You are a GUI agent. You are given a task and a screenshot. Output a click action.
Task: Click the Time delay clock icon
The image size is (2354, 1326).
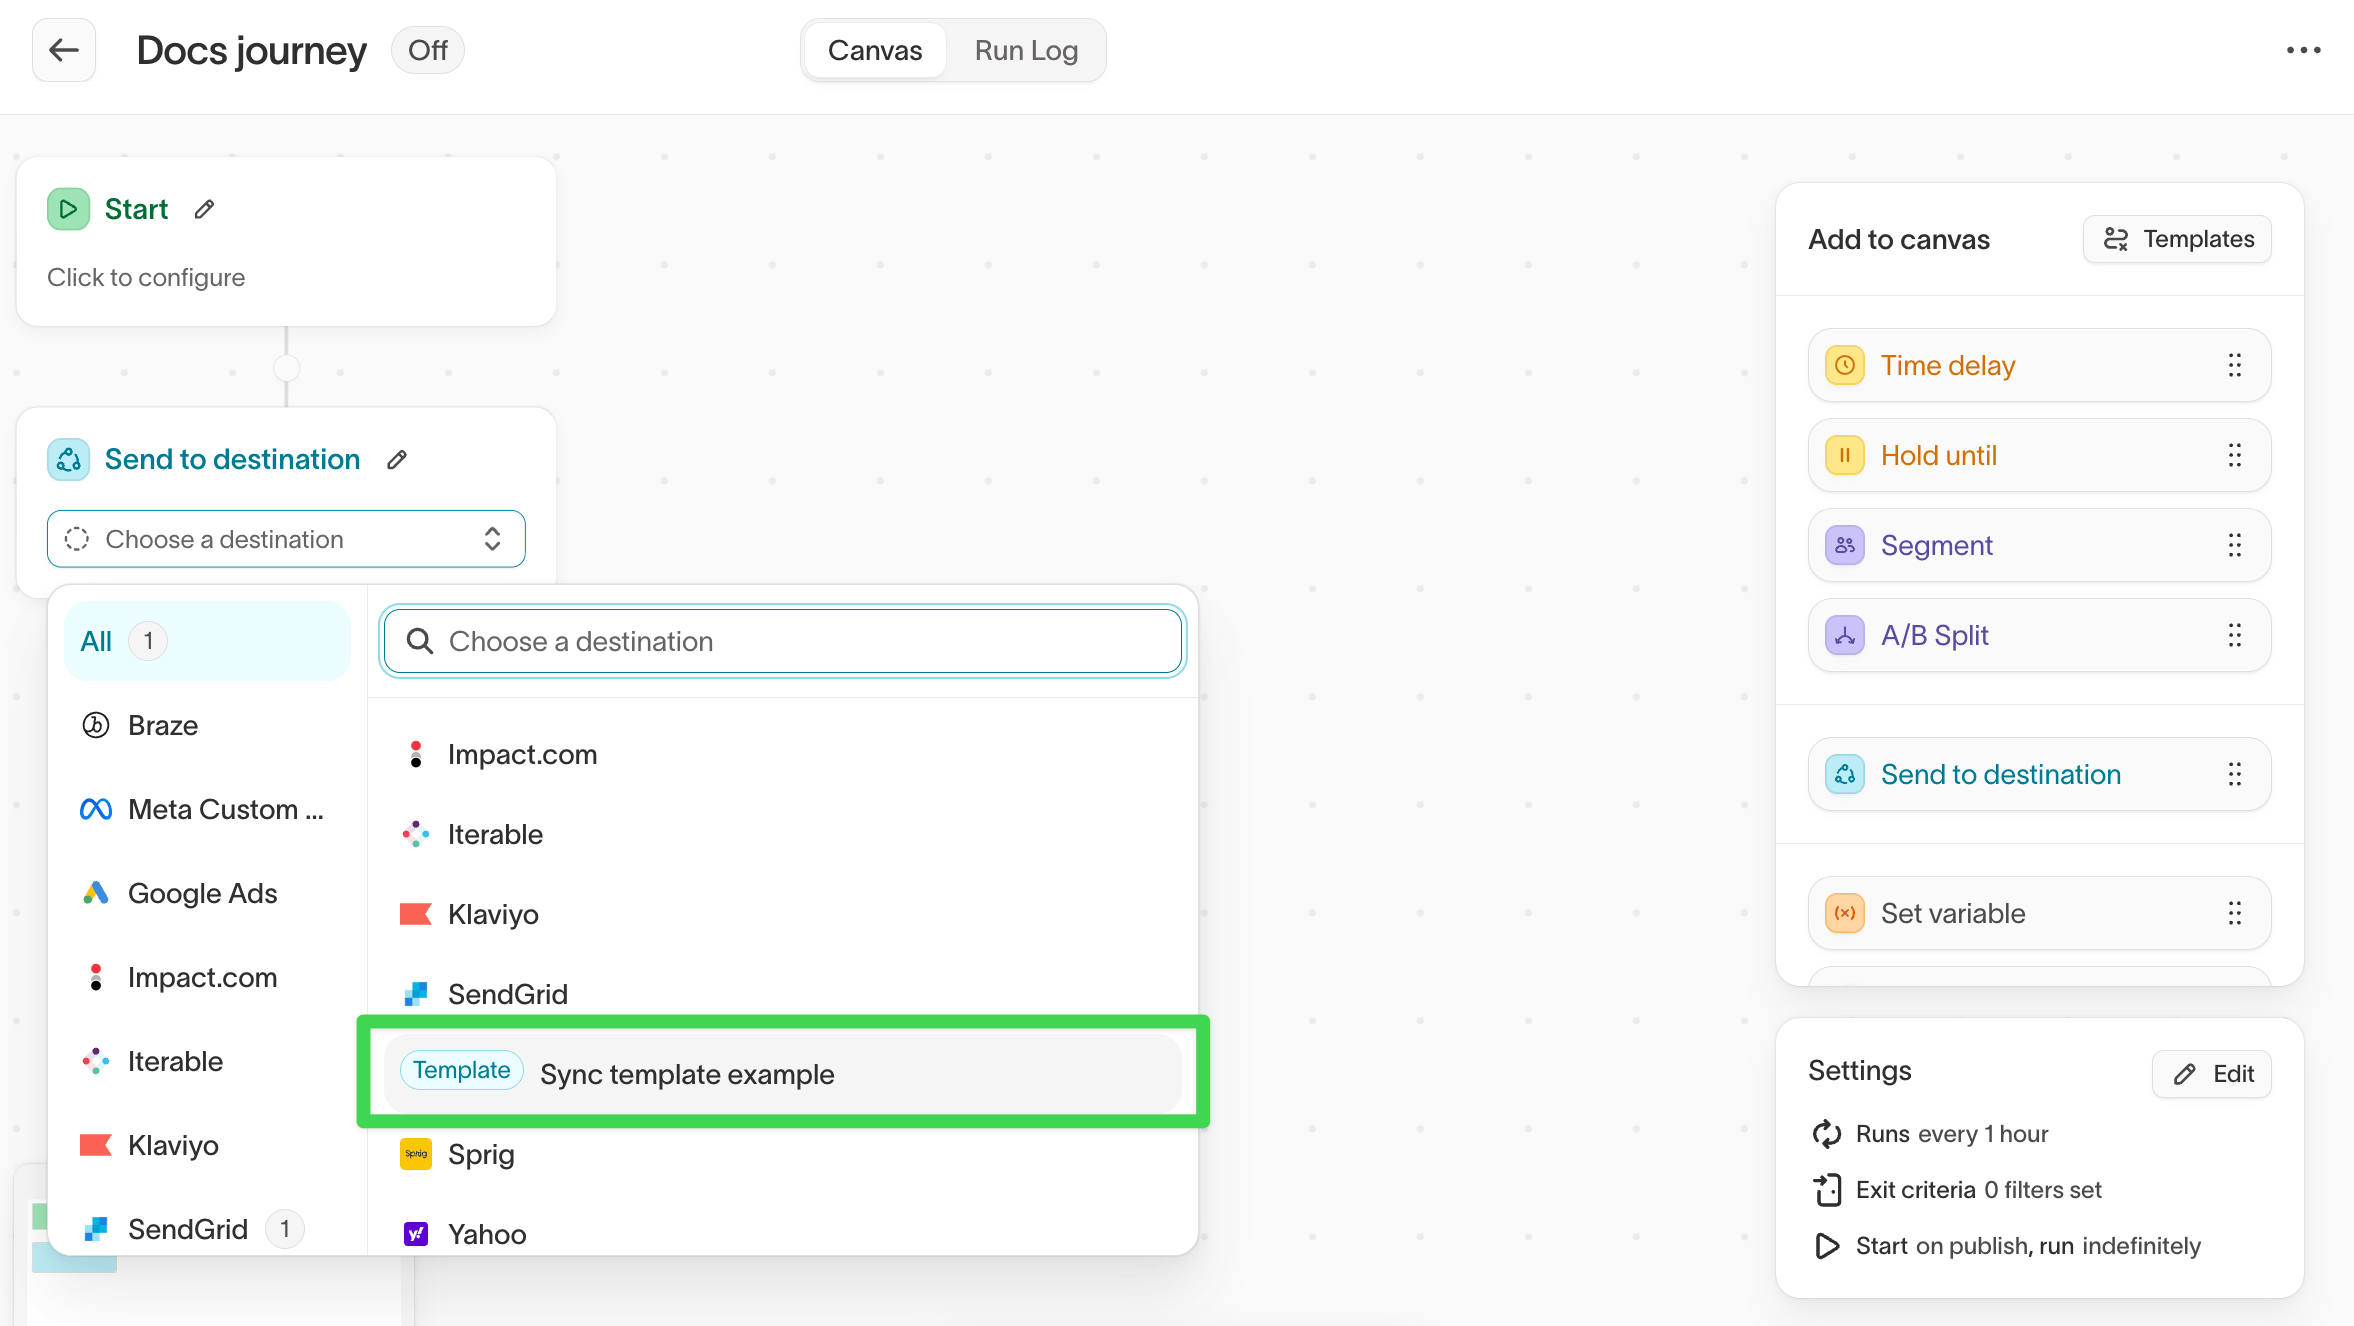(x=1844, y=365)
